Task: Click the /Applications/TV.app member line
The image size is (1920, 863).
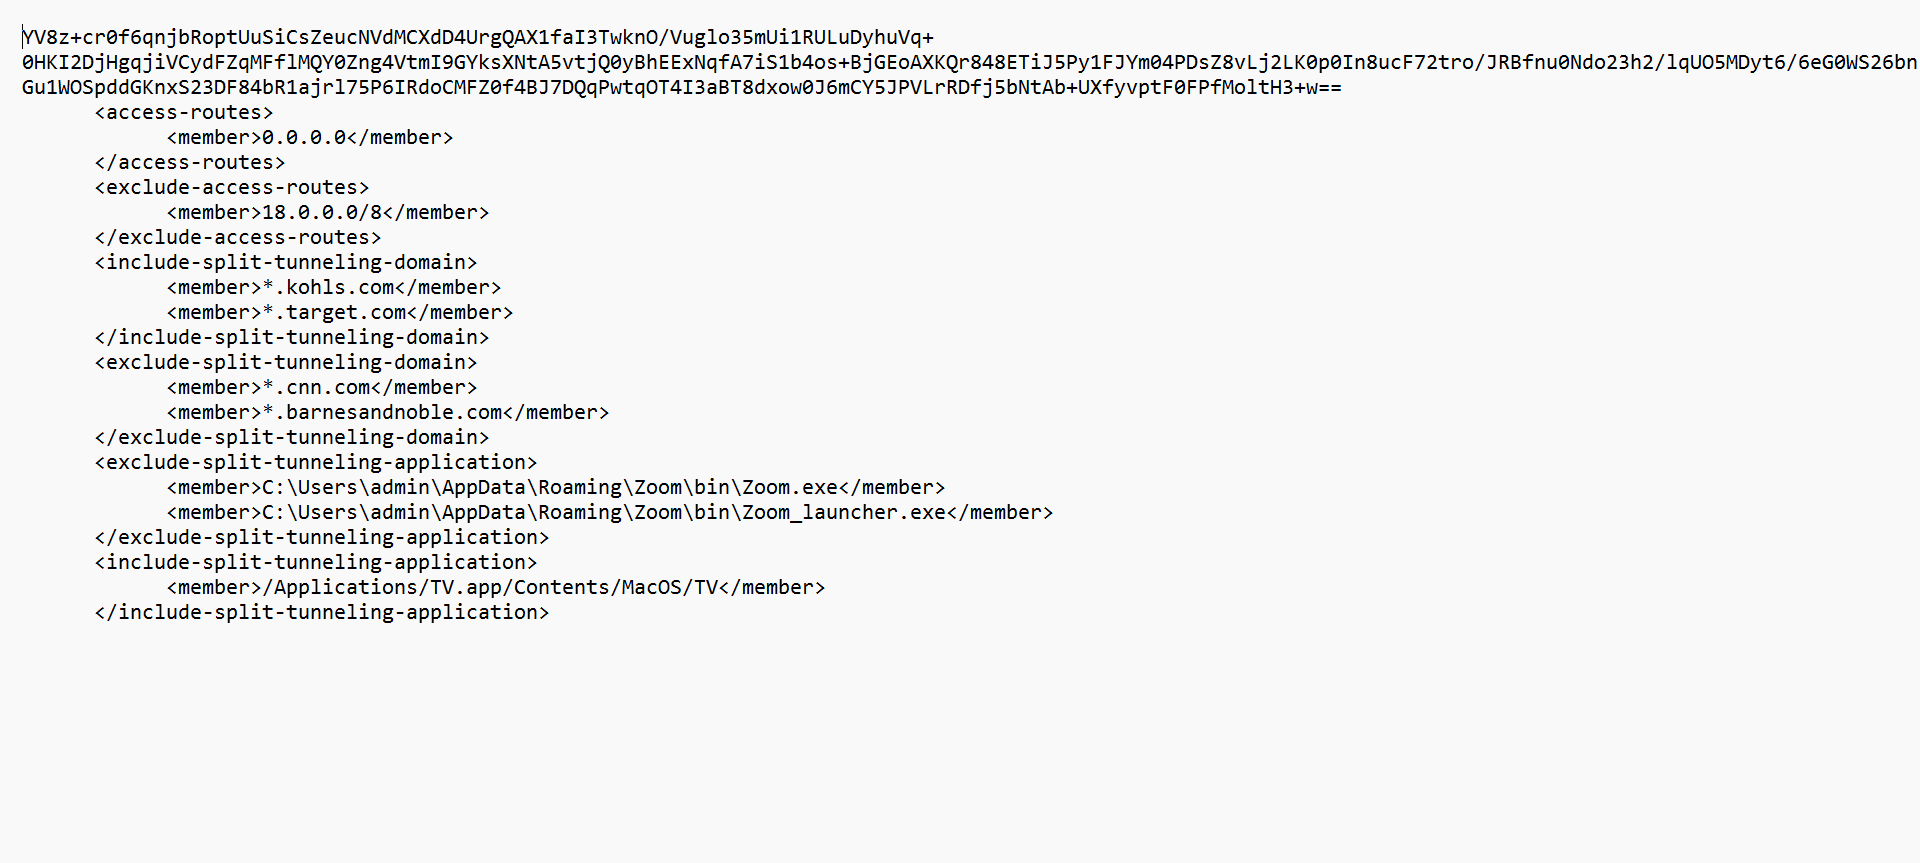Action: point(496,588)
